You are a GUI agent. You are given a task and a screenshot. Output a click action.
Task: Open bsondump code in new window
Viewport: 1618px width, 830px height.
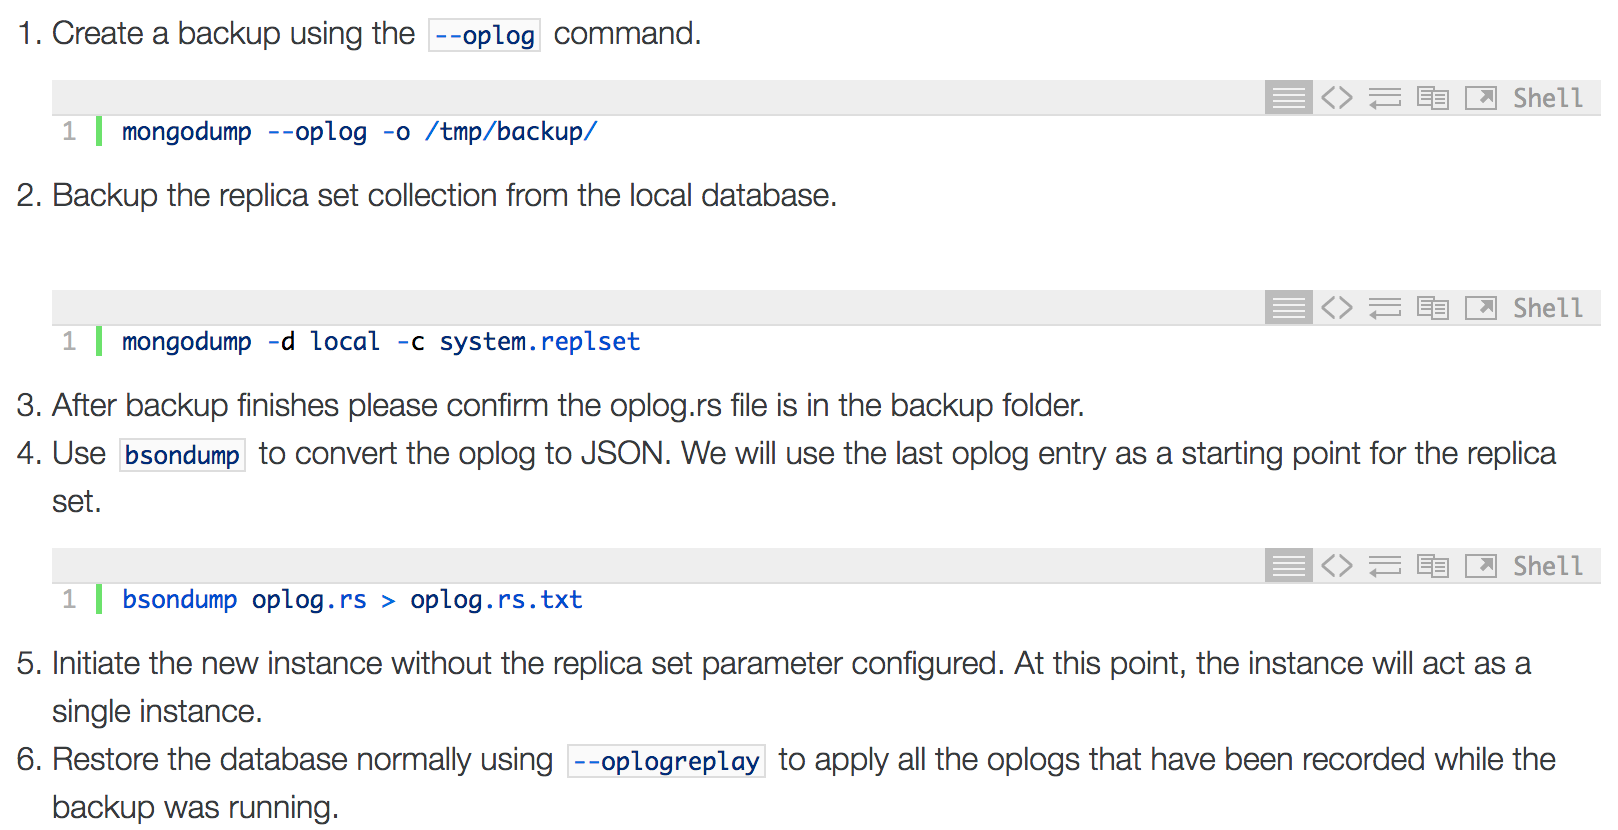(1481, 566)
